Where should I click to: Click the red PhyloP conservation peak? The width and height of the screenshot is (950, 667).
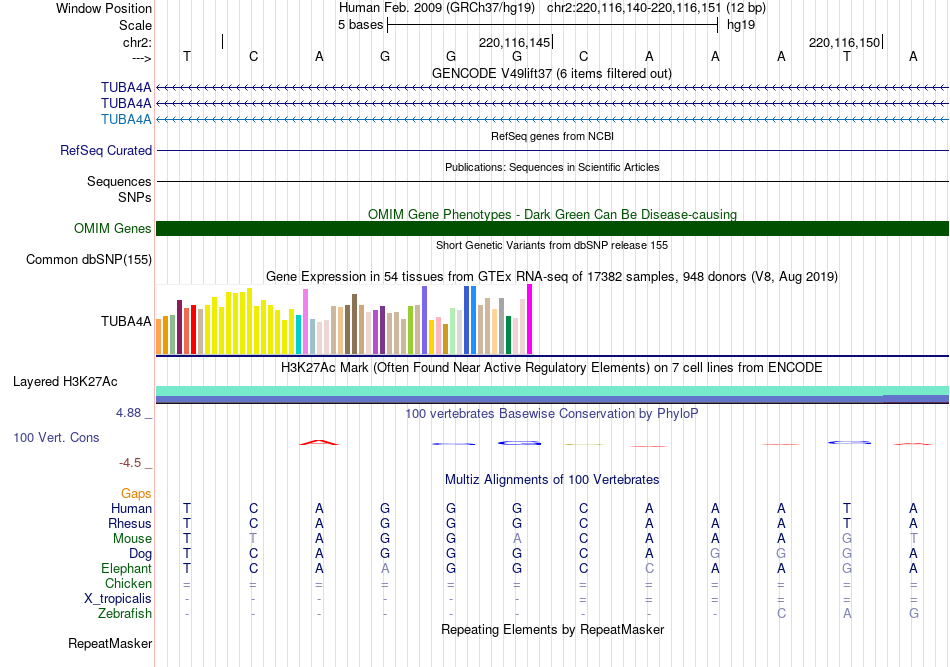(x=319, y=442)
